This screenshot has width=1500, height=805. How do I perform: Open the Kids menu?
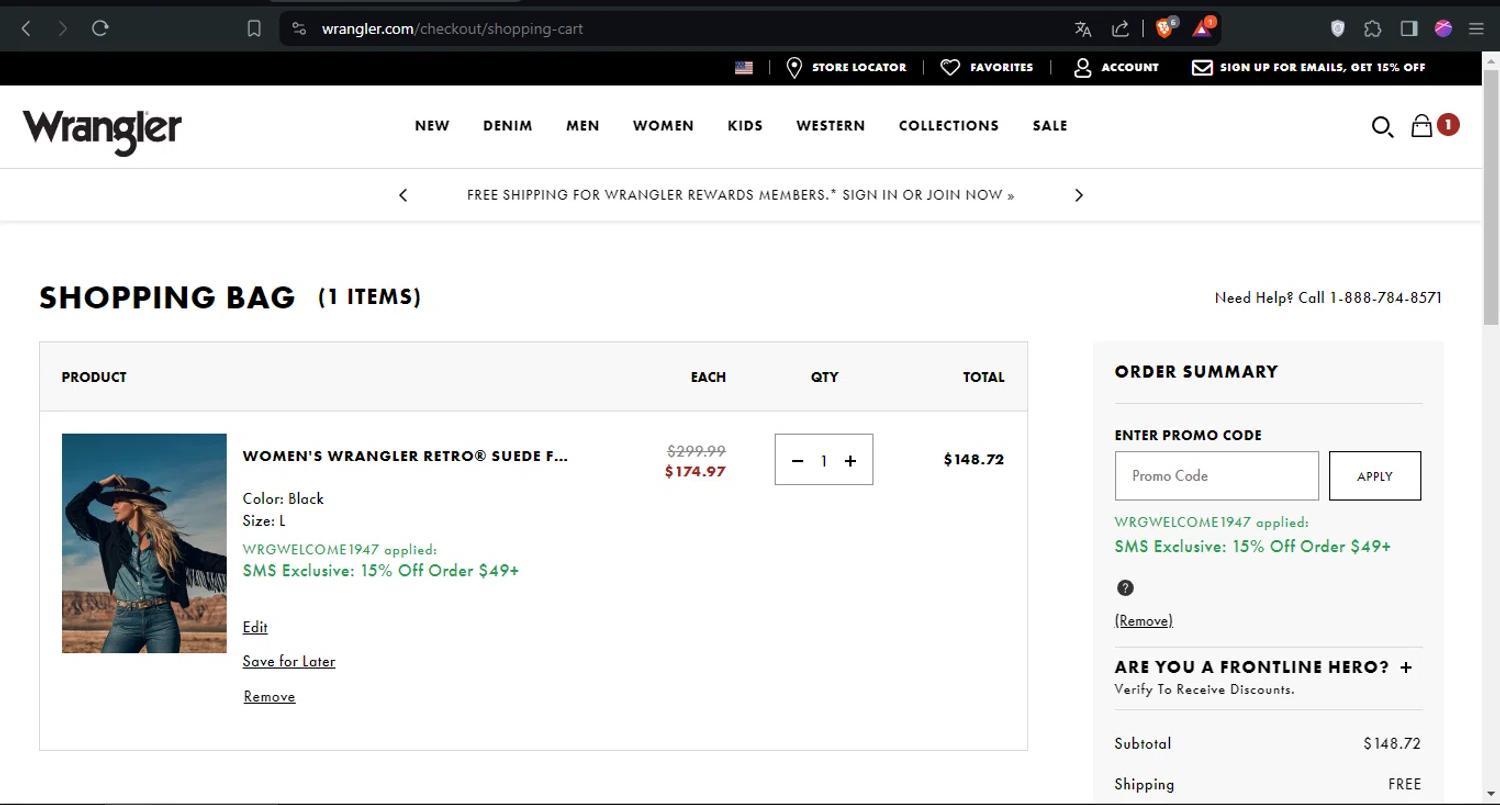click(x=745, y=125)
